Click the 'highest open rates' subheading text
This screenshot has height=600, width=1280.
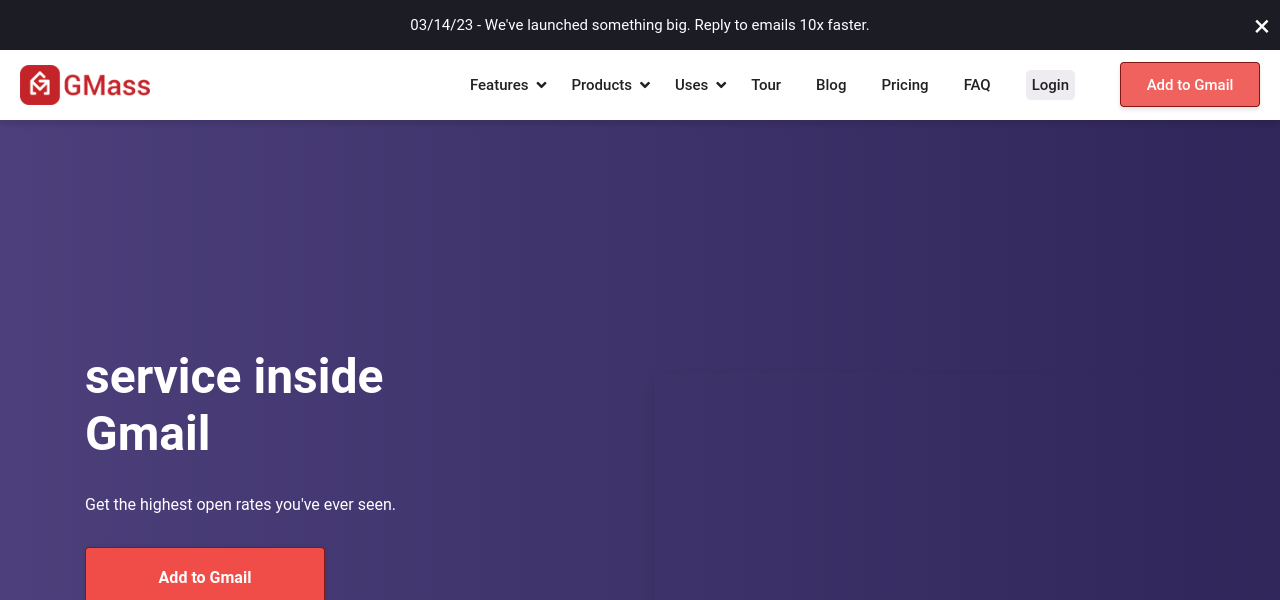point(240,505)
